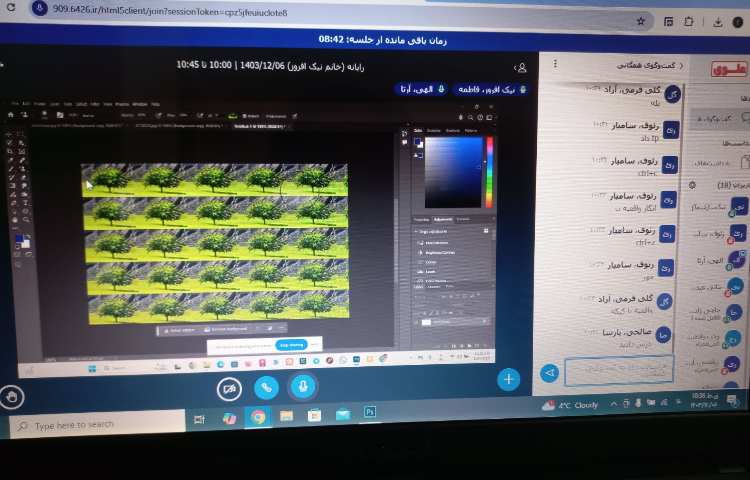This screenshot has width=750, height=480.
Task: Click sender name صالحی، پارسا in chat
Action: (x=627, y=333)
